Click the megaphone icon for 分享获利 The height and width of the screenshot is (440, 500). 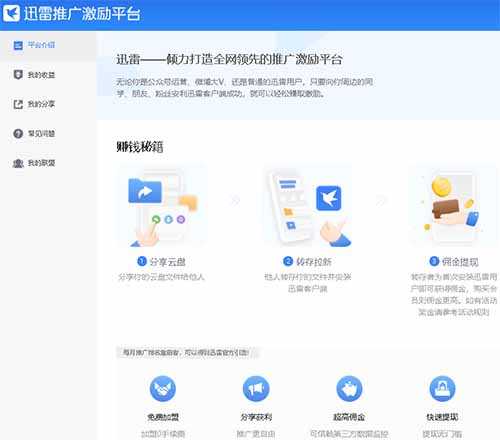(256, 389)
